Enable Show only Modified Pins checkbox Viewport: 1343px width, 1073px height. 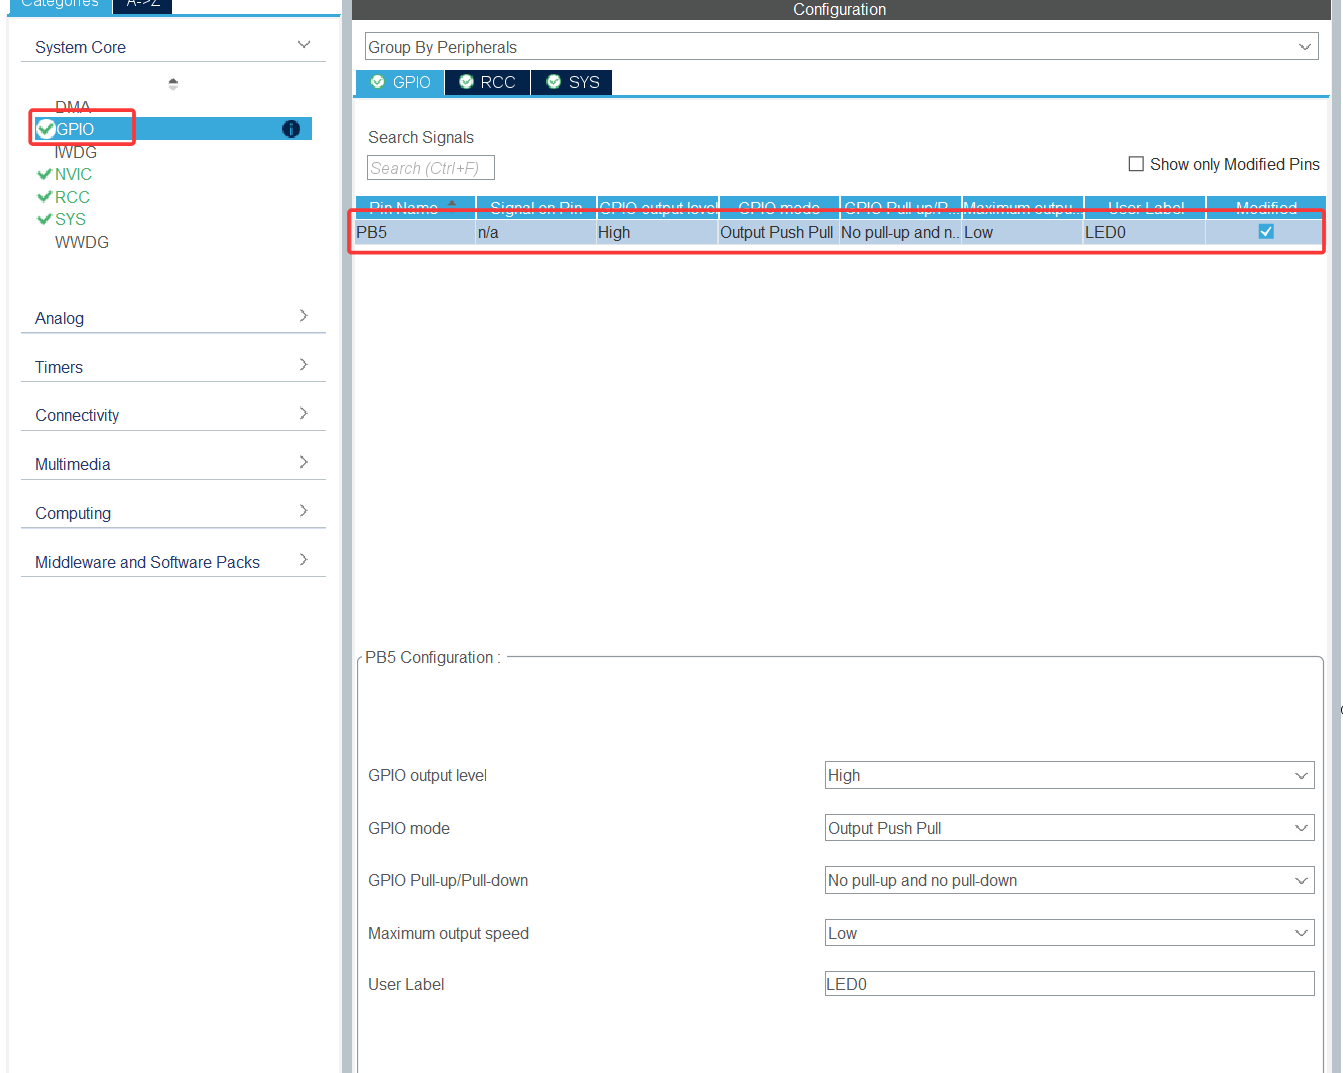[x=1136, y=164]
